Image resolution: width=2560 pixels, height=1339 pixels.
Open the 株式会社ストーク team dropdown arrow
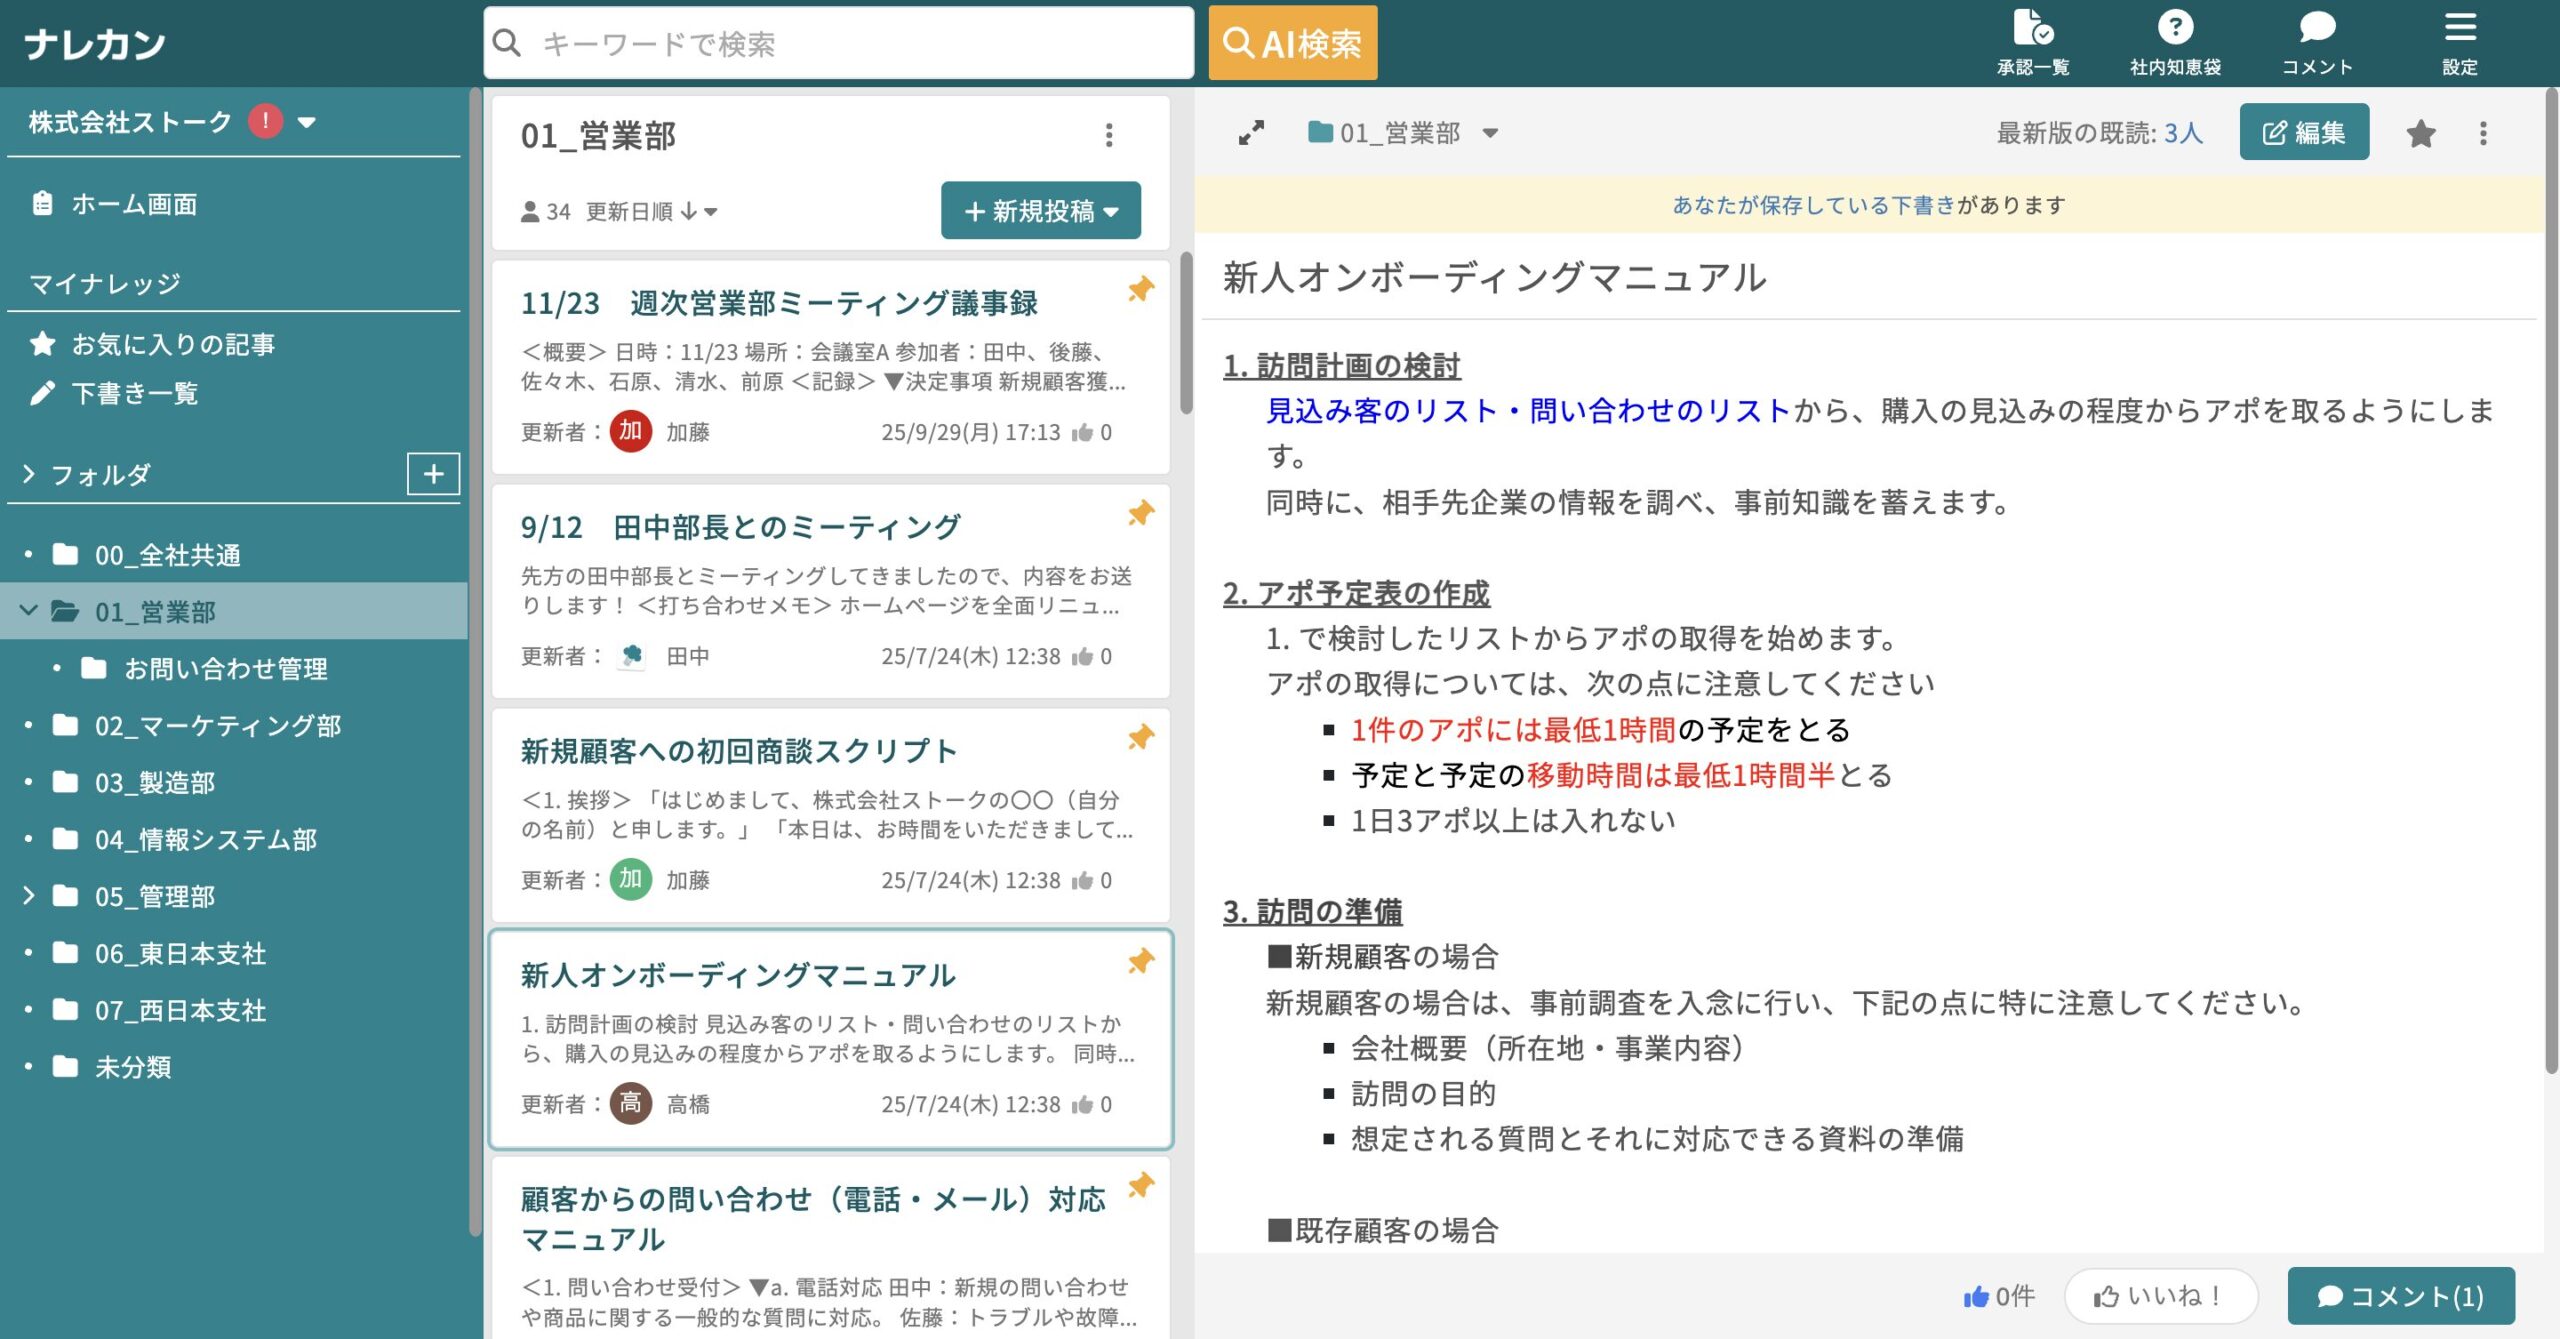(307, 122)
